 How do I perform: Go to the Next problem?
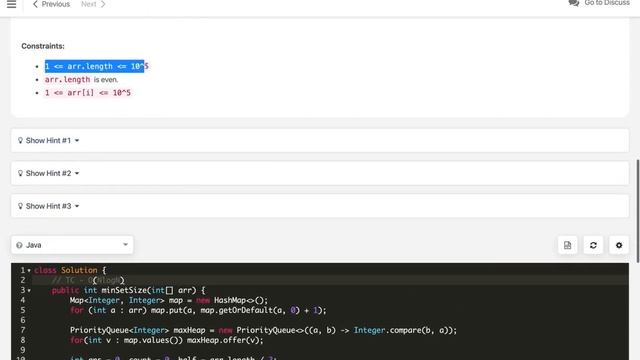coord(93,4)
